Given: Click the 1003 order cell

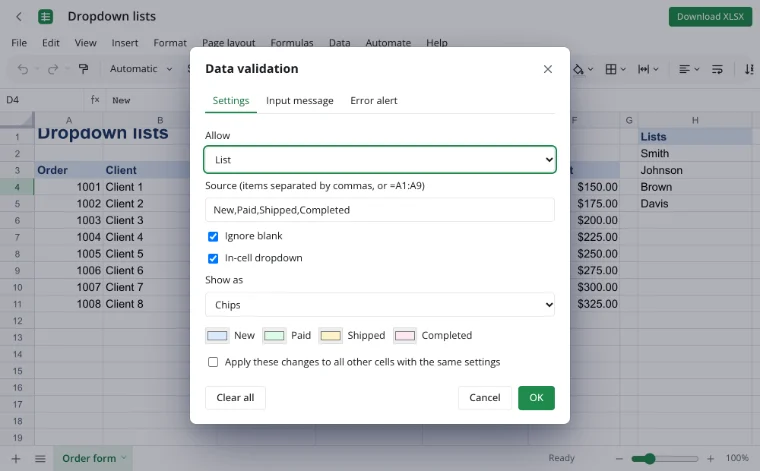Looking at the screenshot, I should tap(69, 220).
